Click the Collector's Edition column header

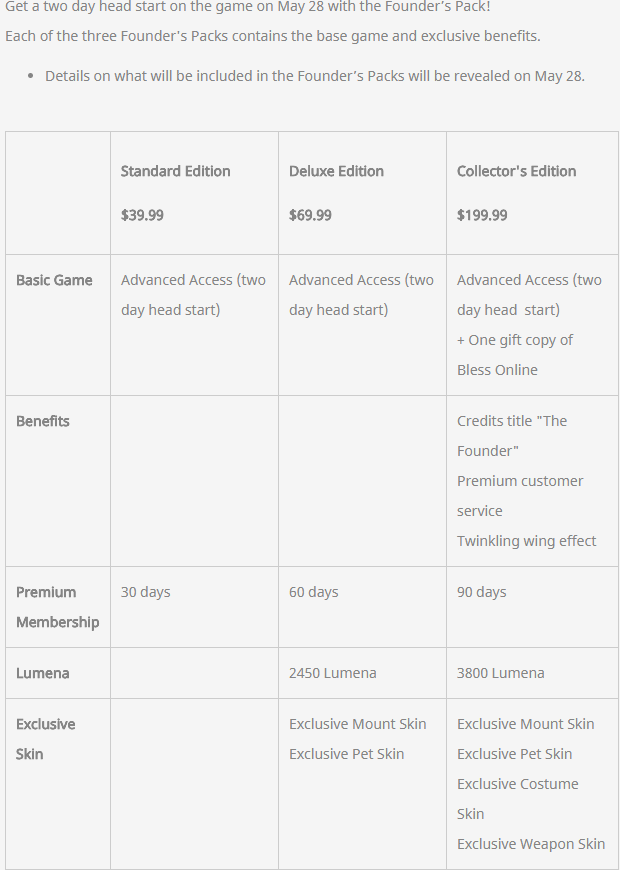coord(516,171)
